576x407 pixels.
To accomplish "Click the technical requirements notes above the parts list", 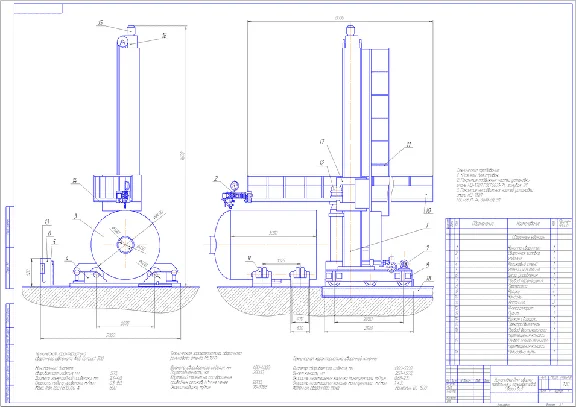I will pos(495,185).
